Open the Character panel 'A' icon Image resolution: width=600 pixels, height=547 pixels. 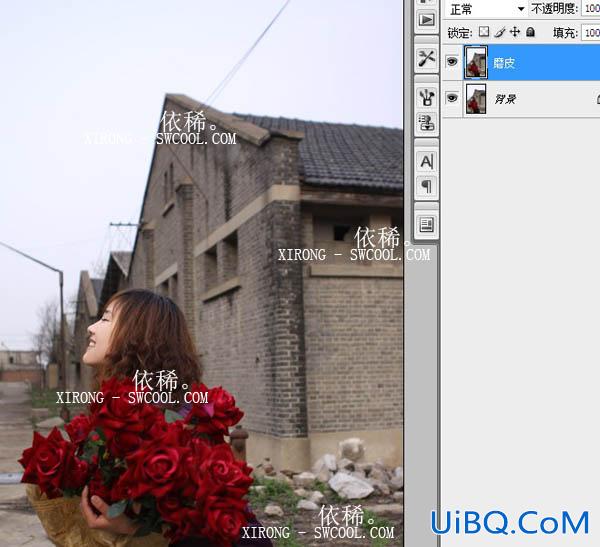(426, 162)
